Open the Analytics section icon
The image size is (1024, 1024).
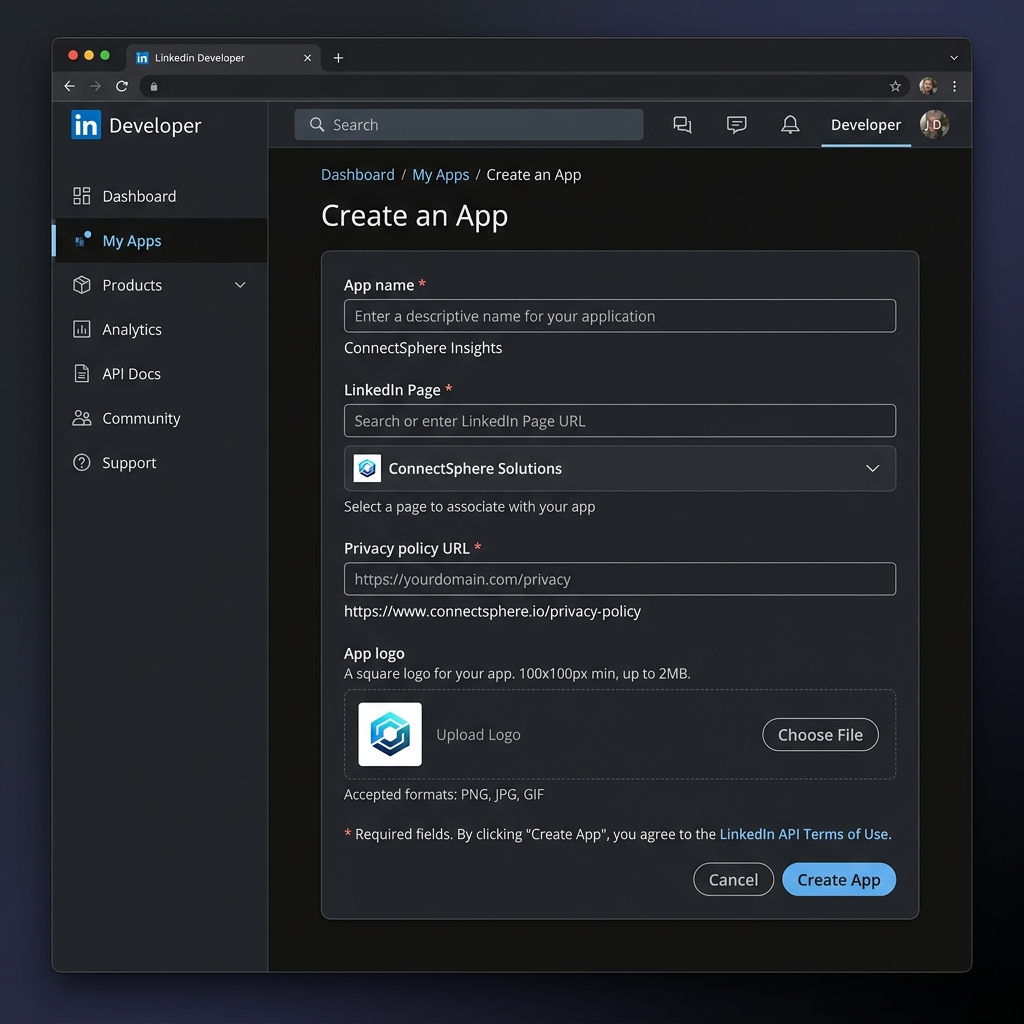coord(82,329)
